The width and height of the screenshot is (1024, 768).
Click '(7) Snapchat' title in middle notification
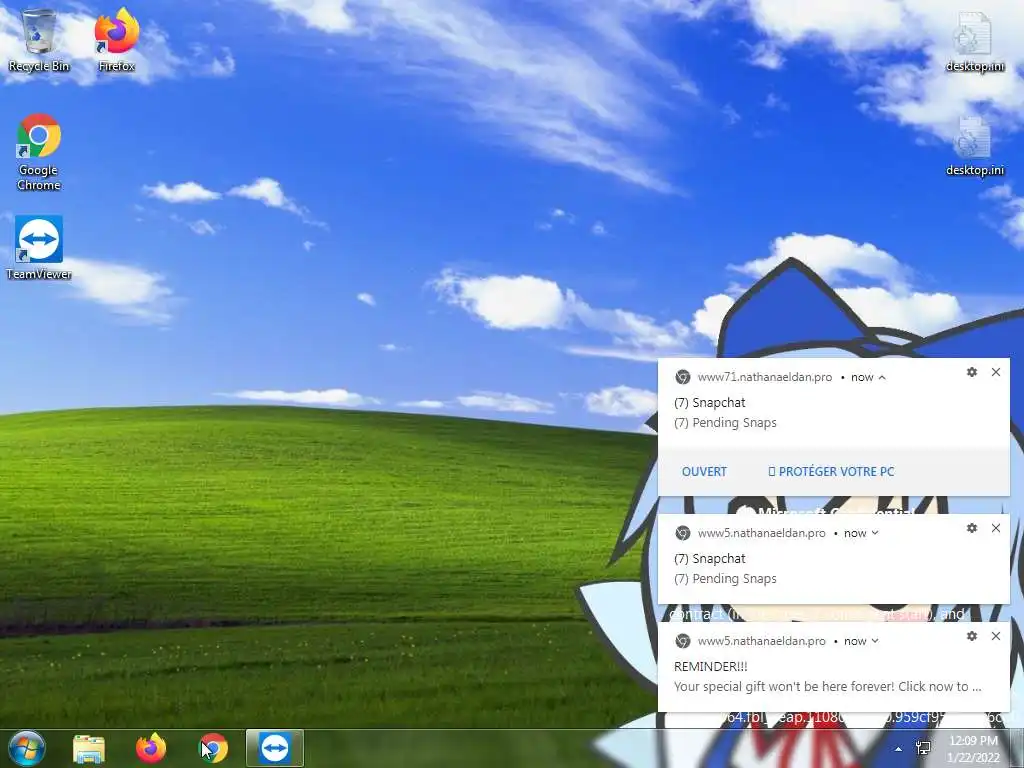coord(709,558)
